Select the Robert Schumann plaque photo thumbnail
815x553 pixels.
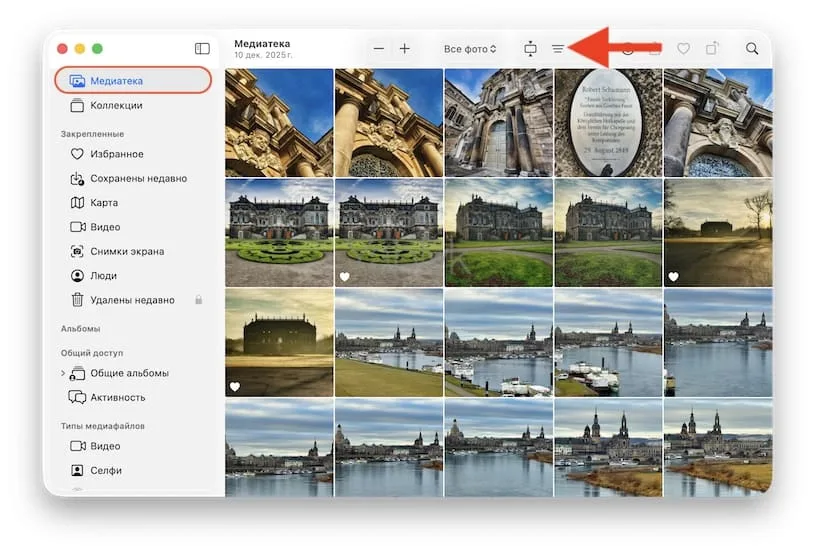click(608, 123)
